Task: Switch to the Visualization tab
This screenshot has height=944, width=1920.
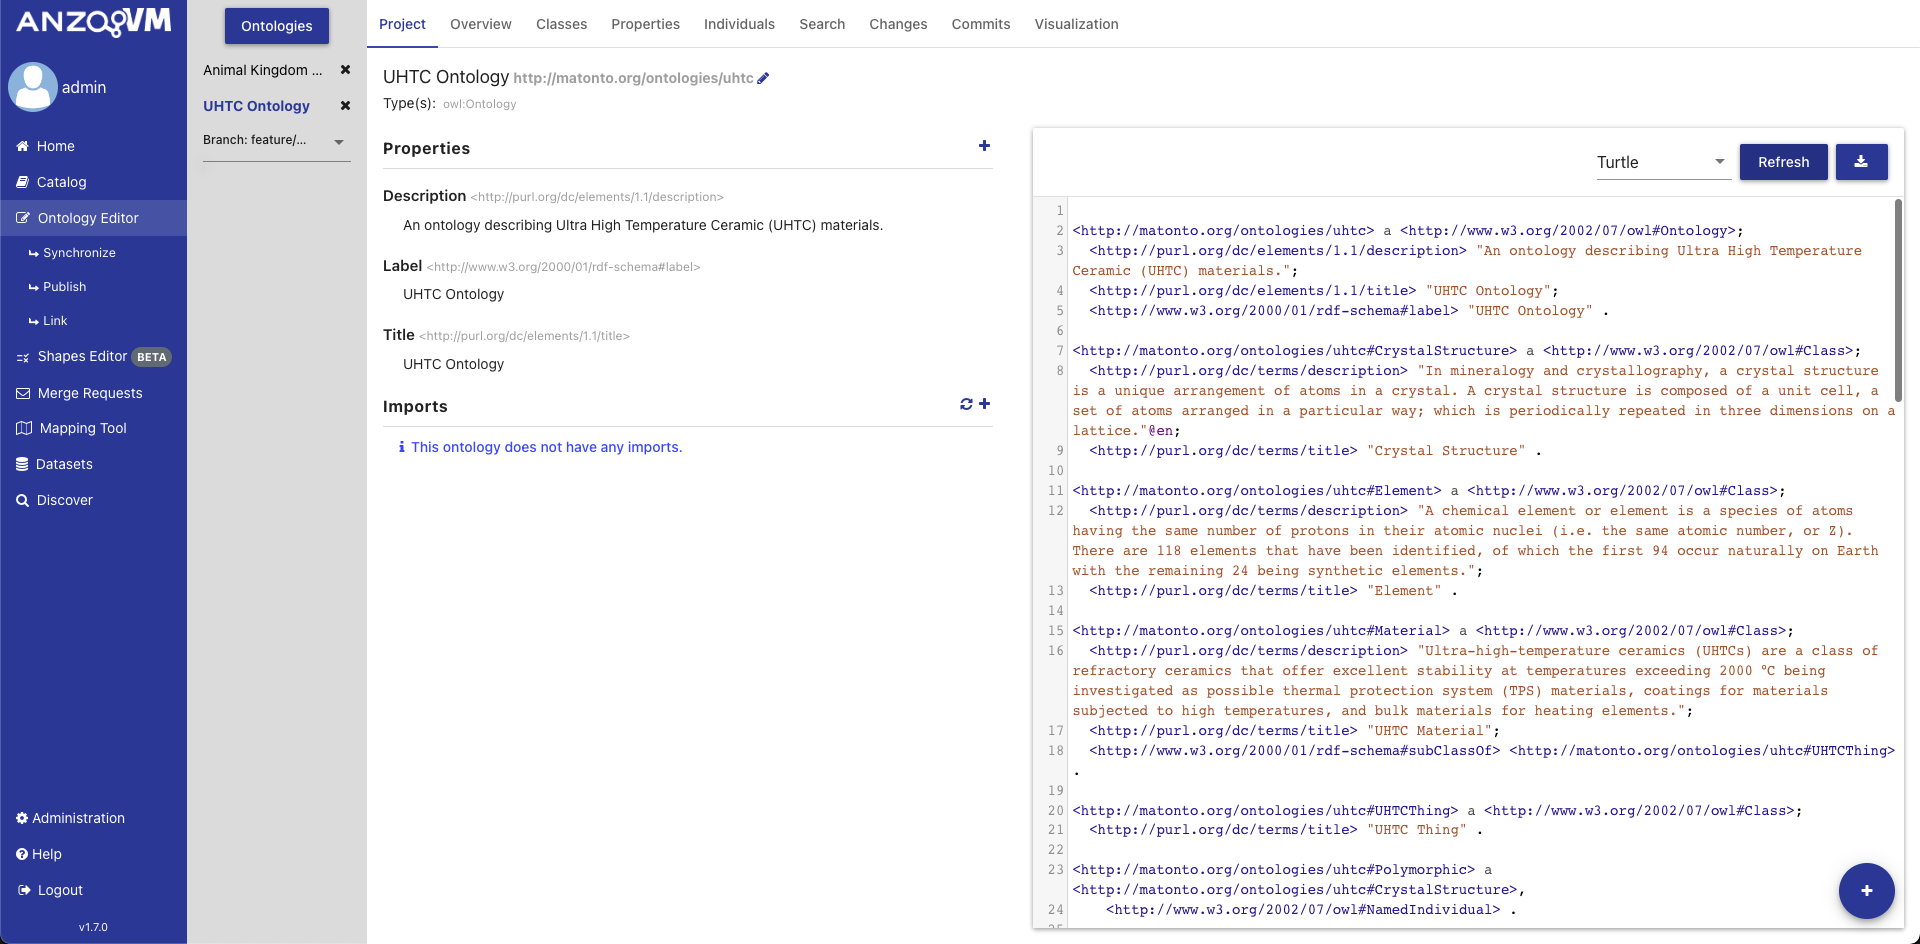Action: [x=1076, y=24]
